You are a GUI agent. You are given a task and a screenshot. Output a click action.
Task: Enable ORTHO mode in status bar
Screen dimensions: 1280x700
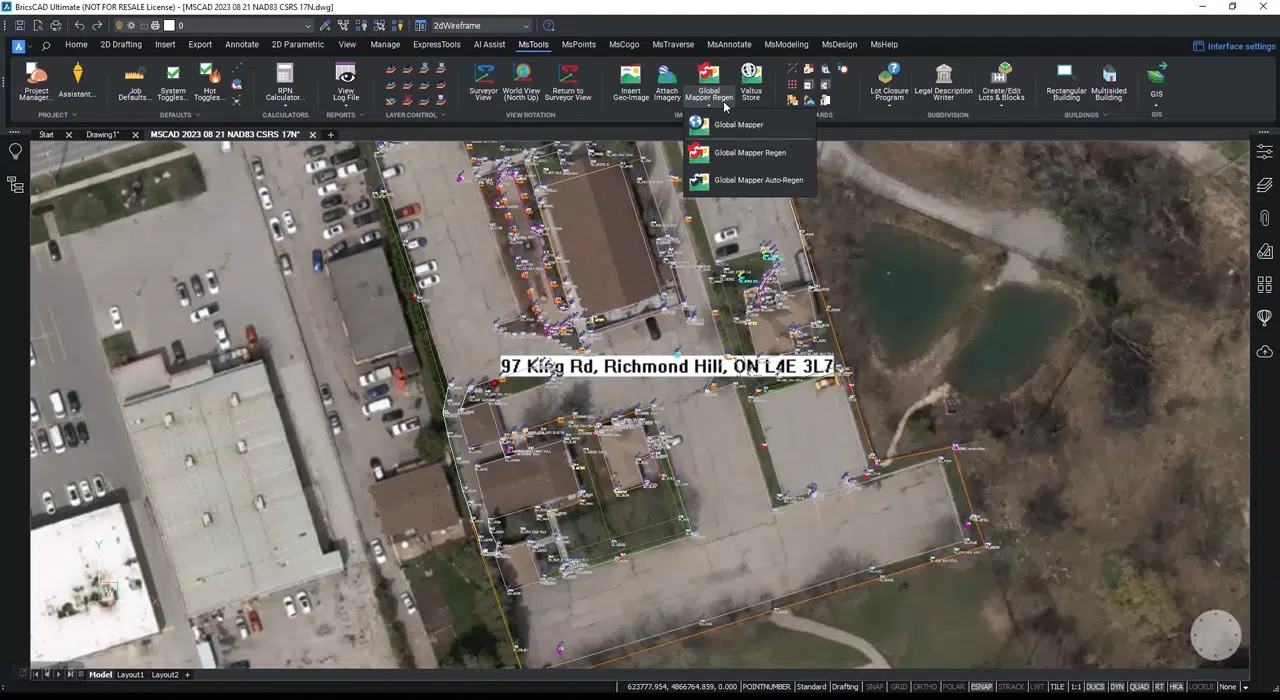point(925,687)
